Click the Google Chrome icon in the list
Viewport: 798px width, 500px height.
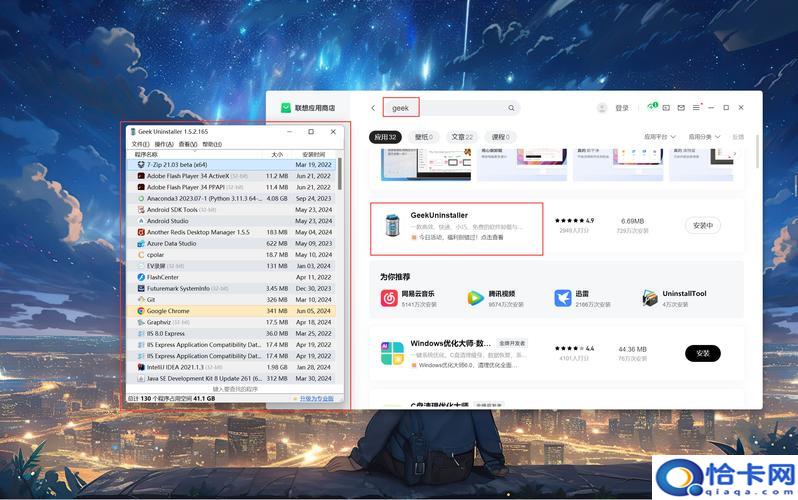point(141,311)
